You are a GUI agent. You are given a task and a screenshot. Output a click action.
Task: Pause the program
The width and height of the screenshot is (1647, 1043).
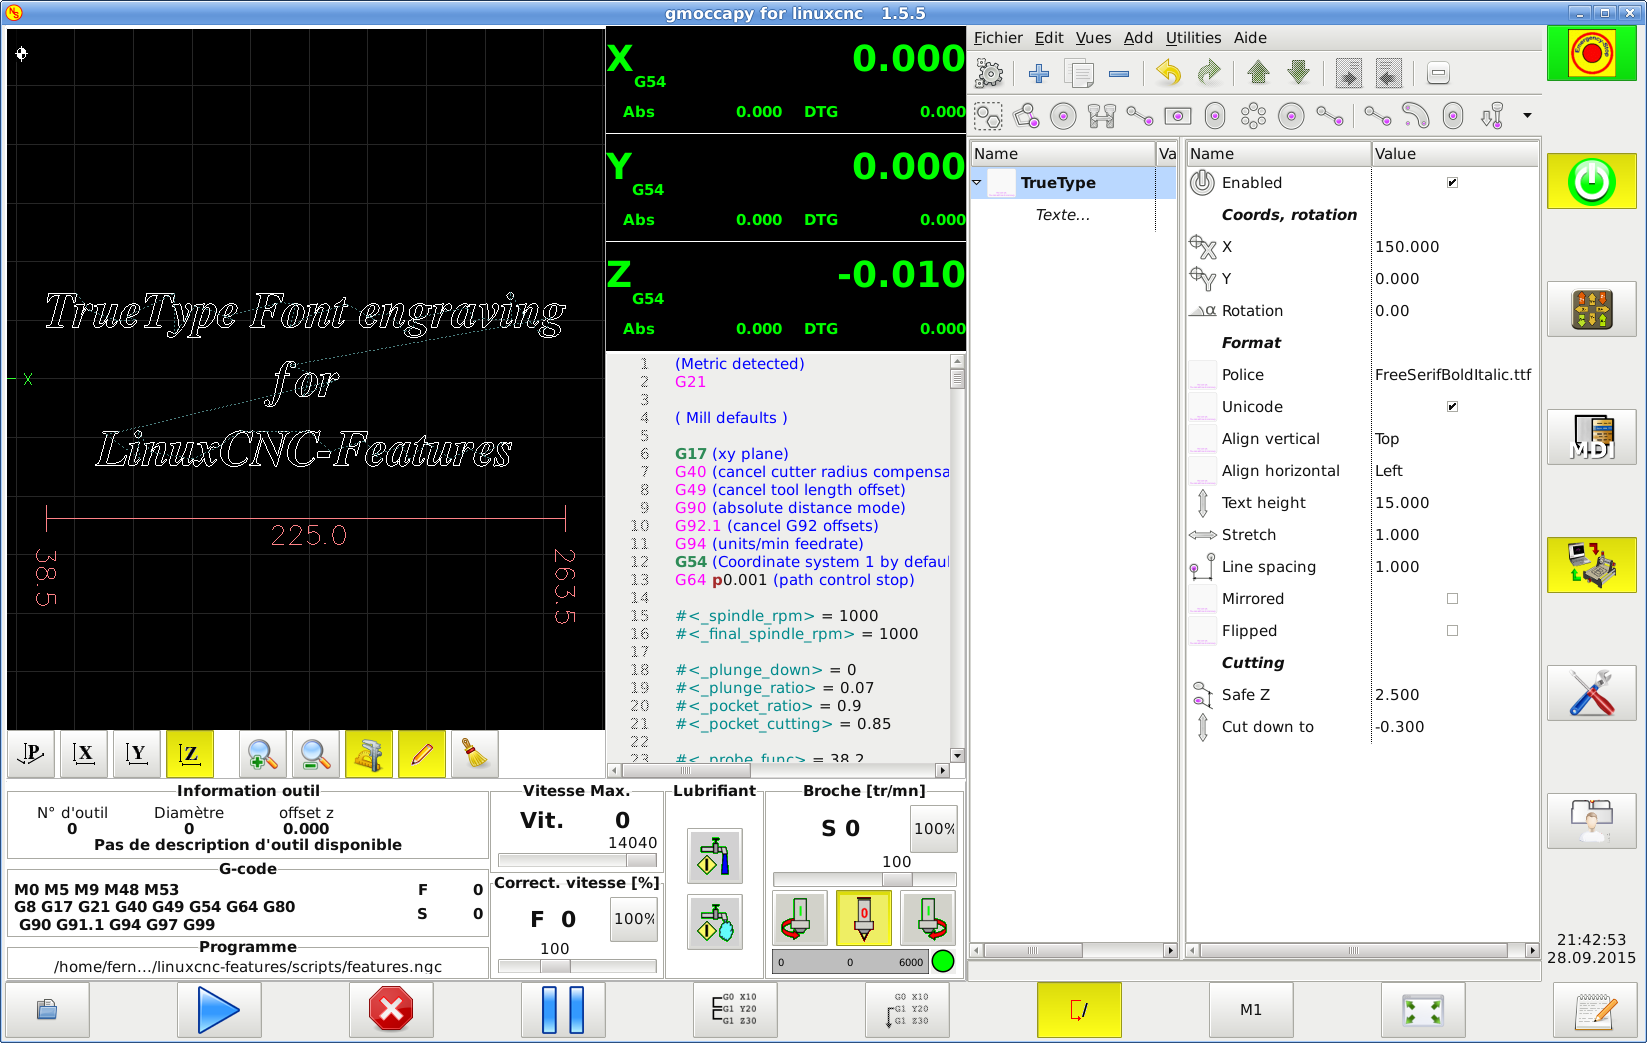(563, 1010)
